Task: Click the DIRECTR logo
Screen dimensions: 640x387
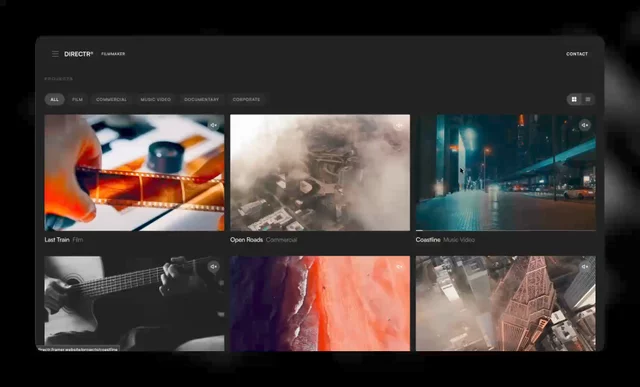Action: 78,54
